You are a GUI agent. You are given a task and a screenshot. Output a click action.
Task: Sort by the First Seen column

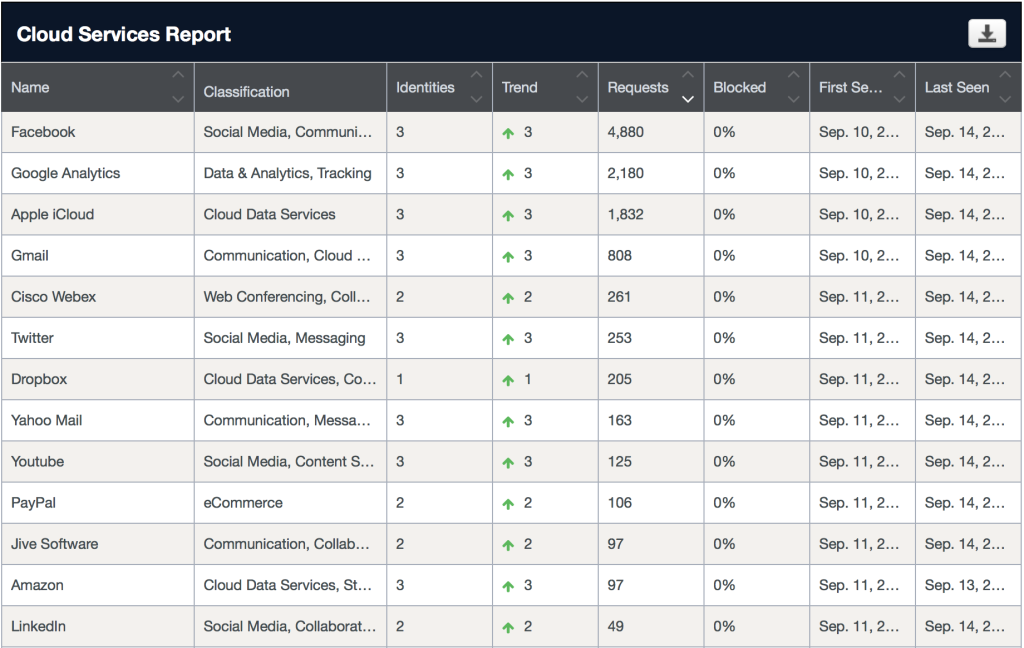(850, 88)
